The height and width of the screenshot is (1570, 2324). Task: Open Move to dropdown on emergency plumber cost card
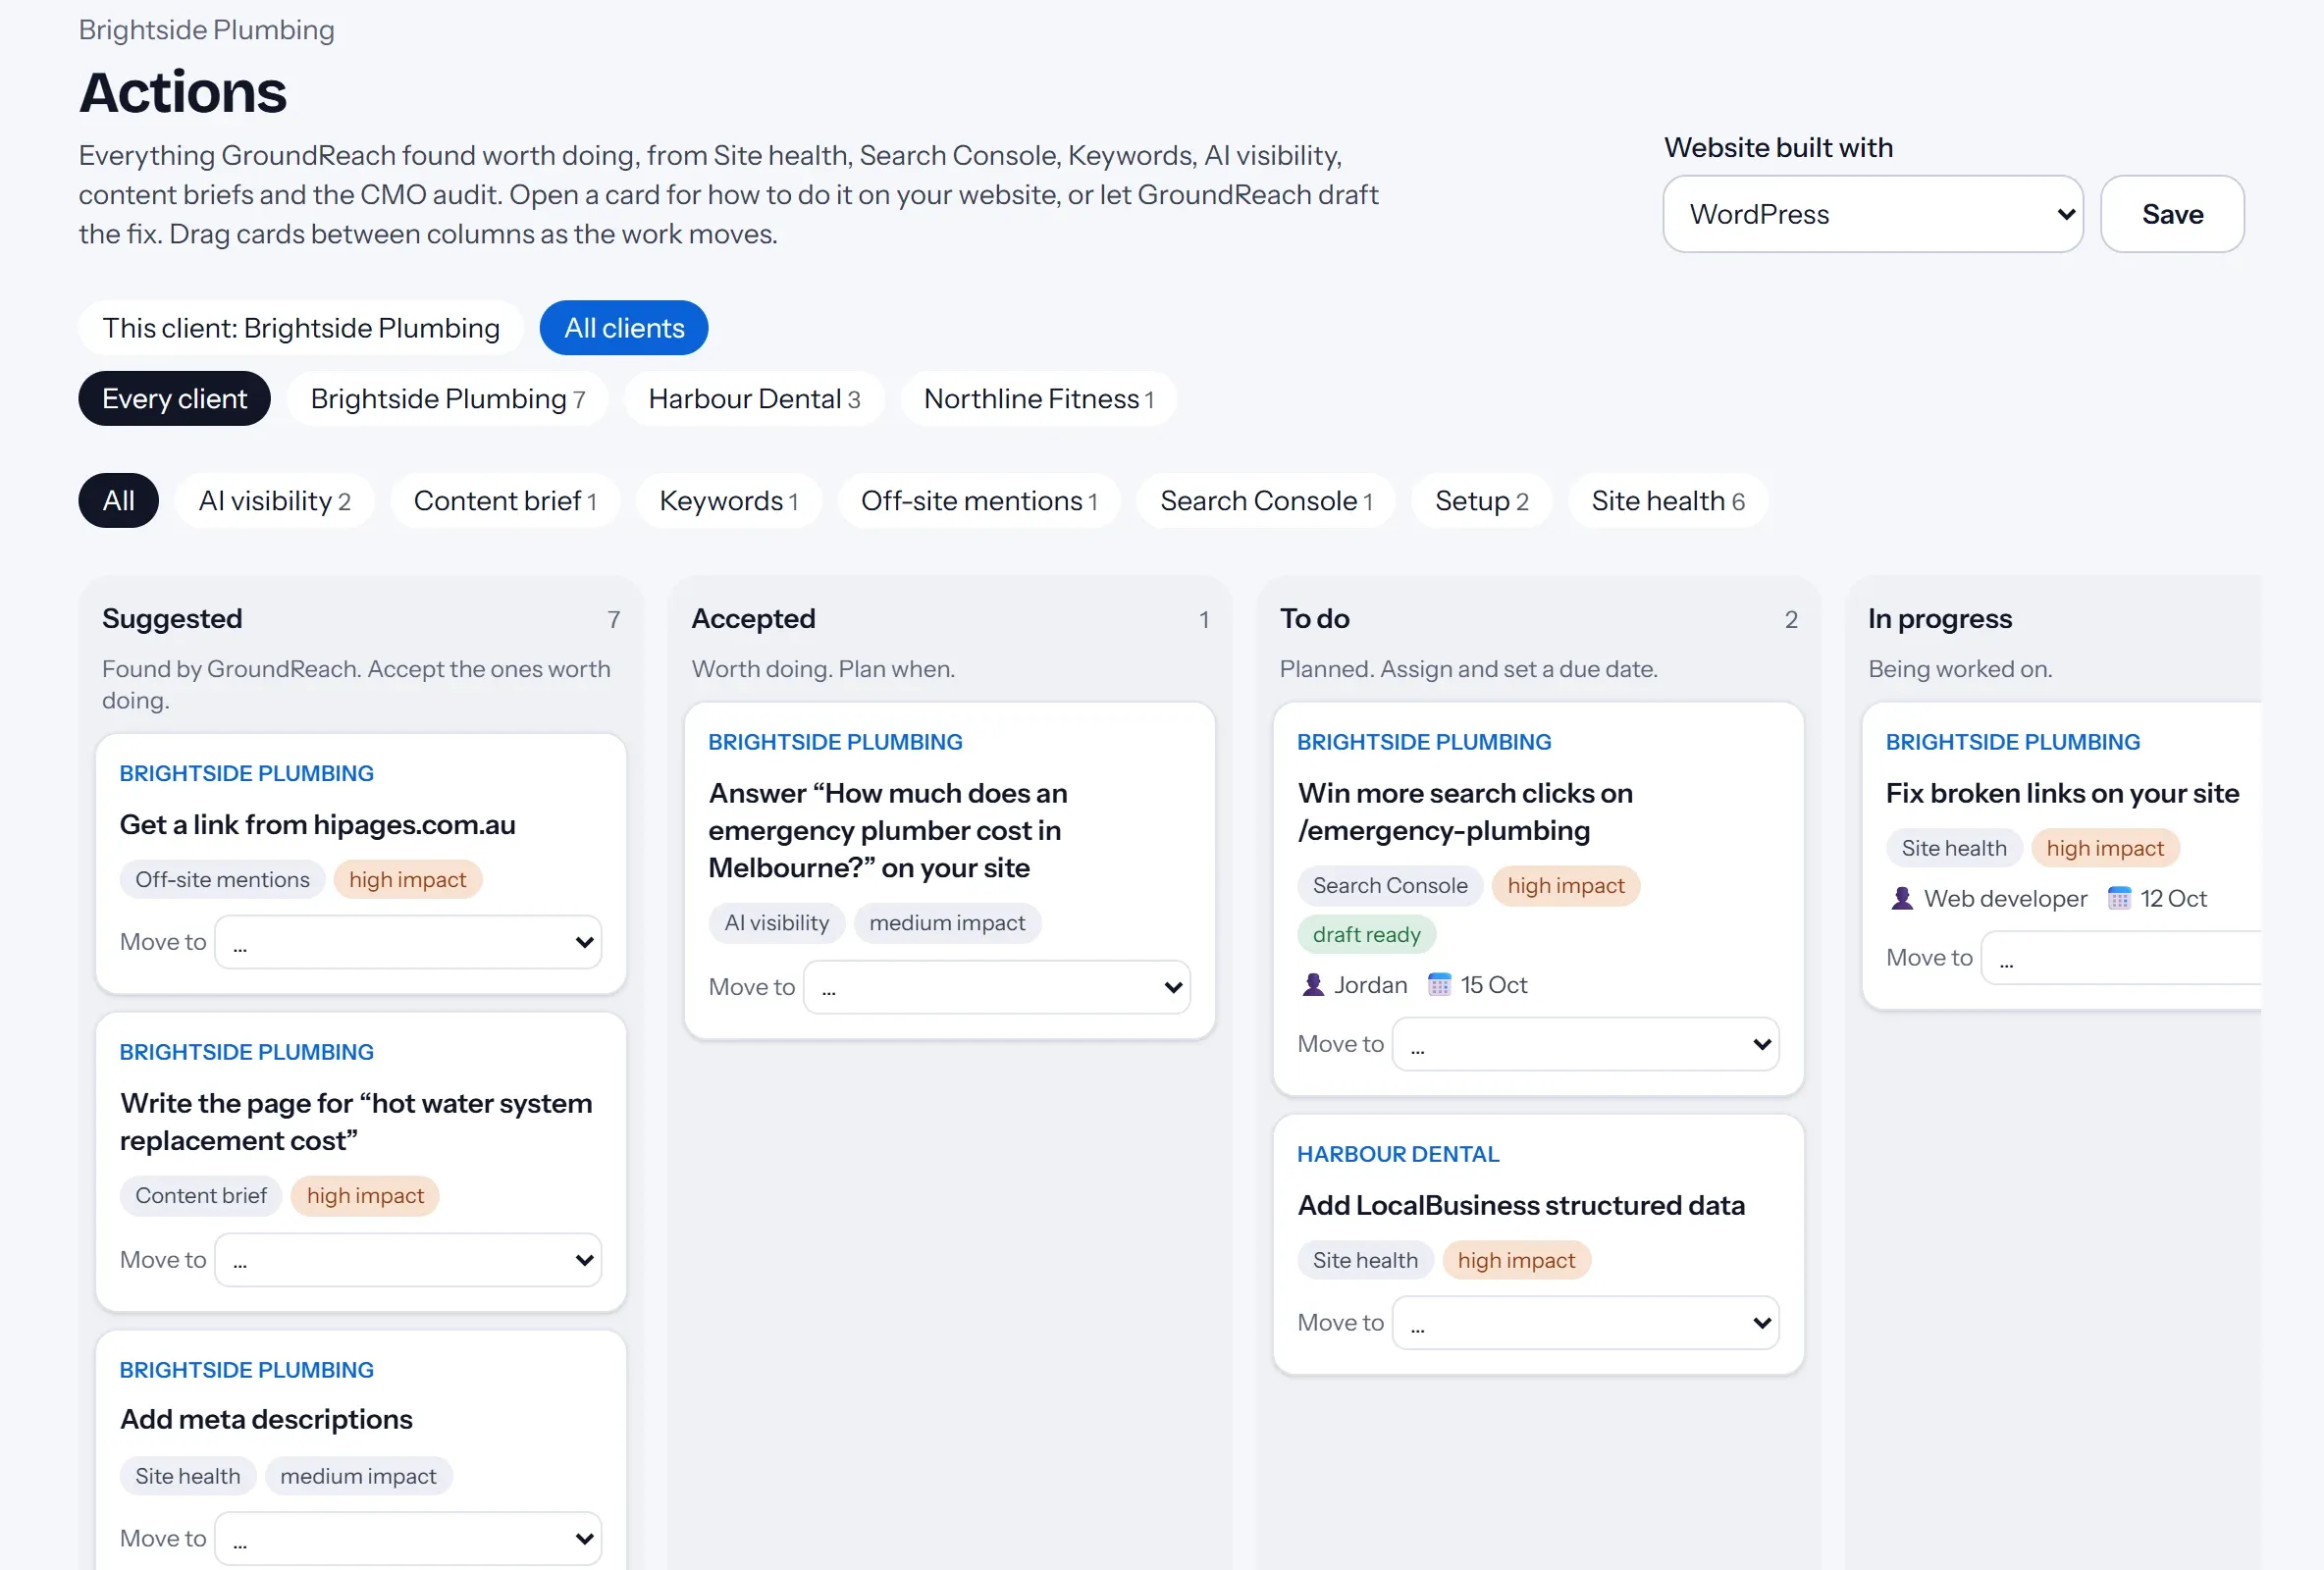(x=997, y=988)
